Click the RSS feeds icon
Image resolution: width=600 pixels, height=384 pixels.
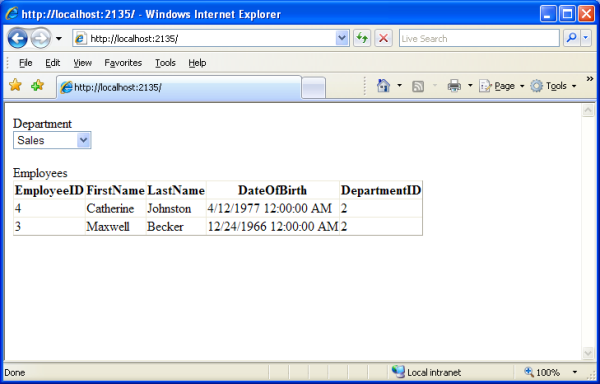tap(417, 86)
